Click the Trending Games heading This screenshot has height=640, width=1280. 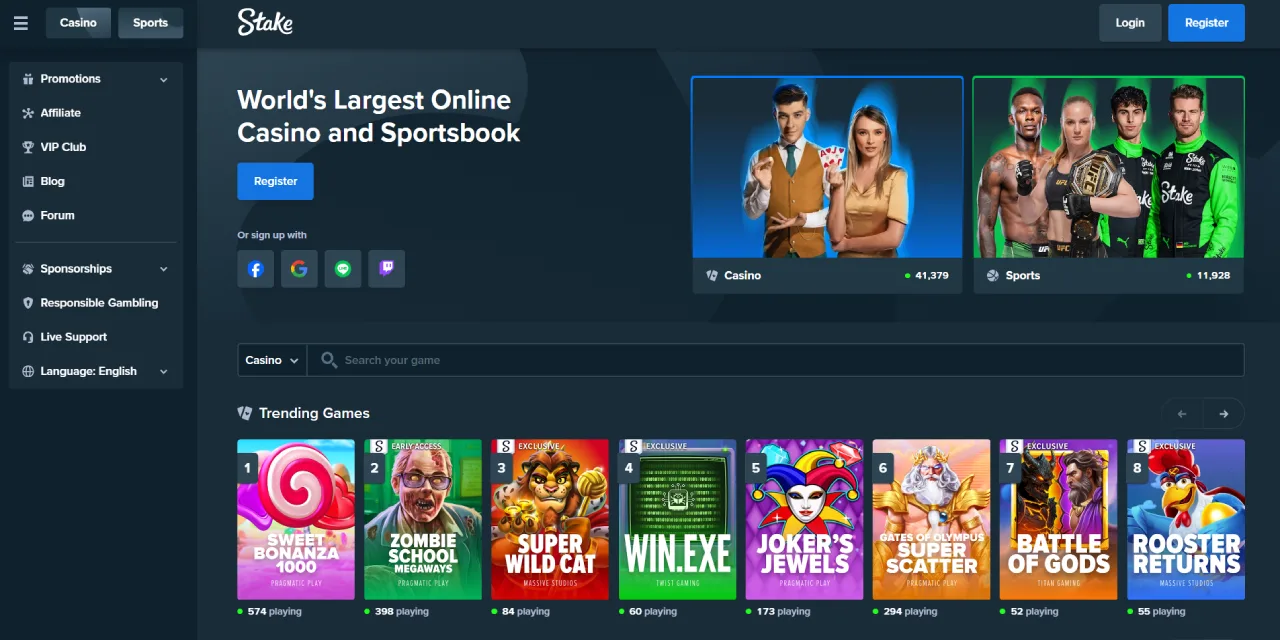314,413
